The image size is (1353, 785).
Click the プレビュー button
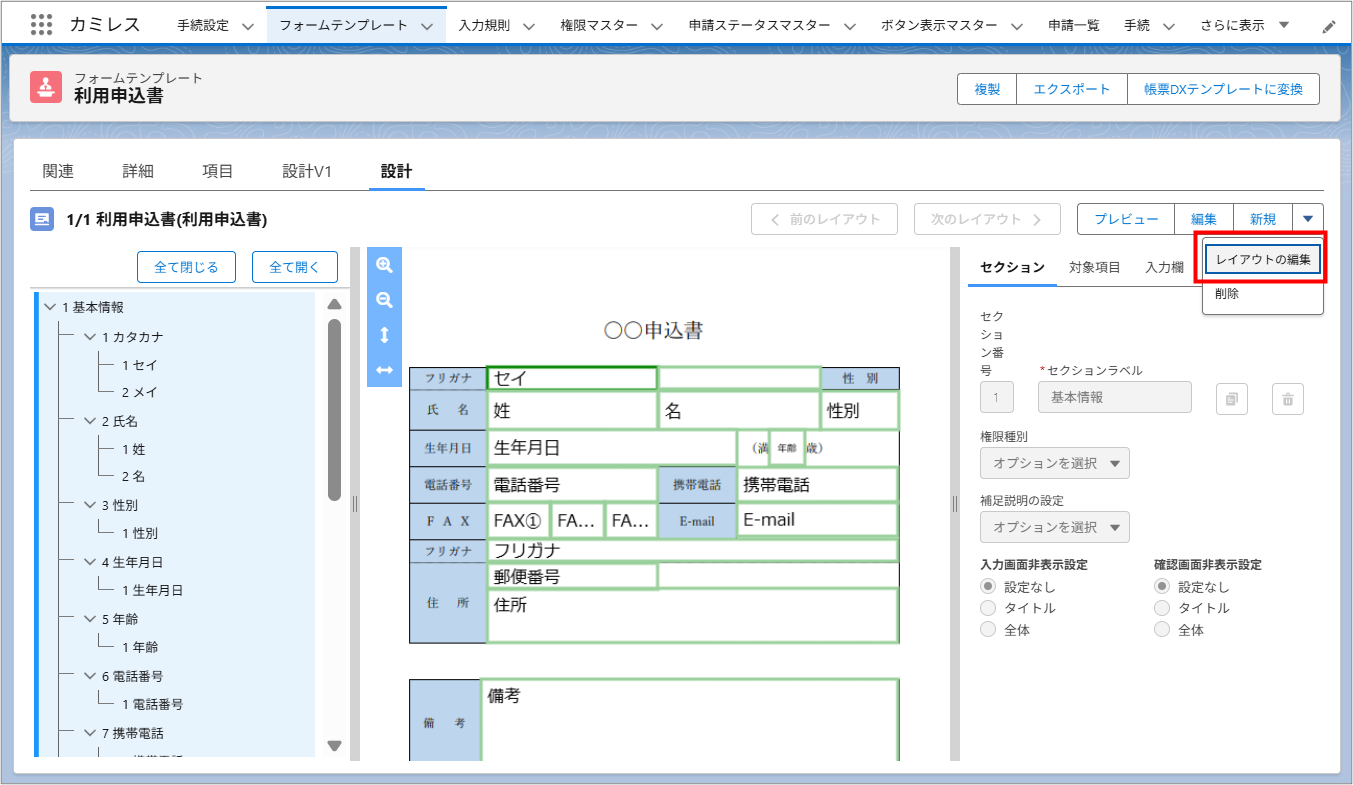pyautogui.click(x=1125, y=219)
